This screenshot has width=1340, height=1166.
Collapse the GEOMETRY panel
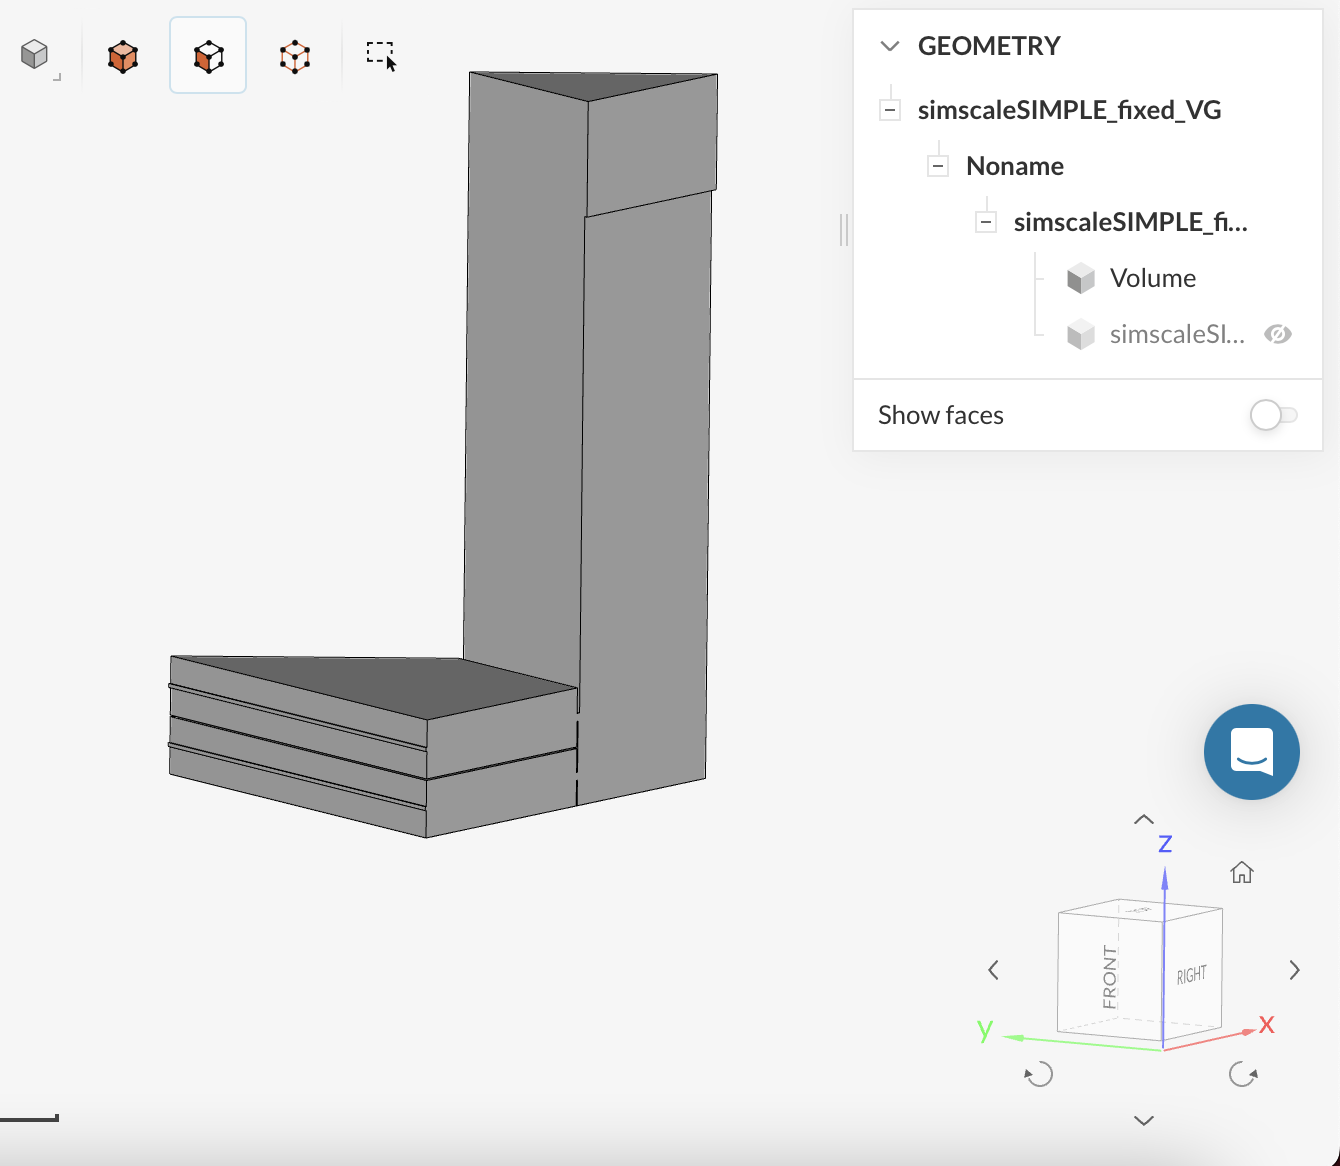(x=889, y=46)
